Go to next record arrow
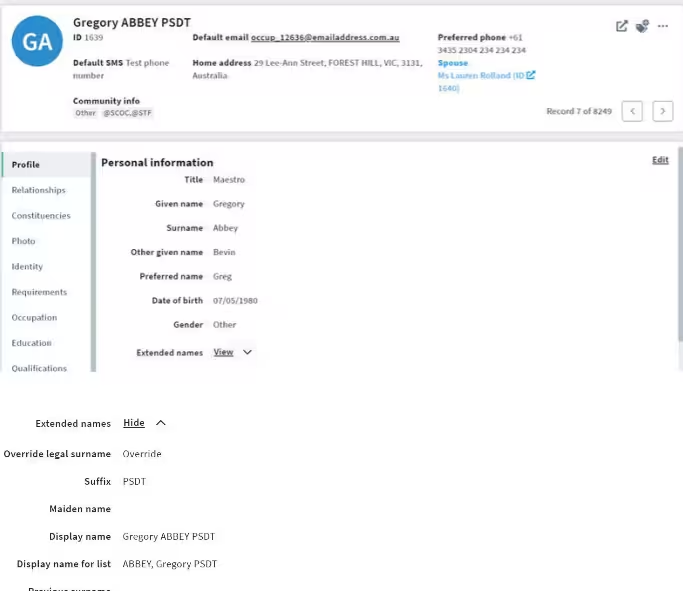Image resolution: width=683 pixels, height=591 pixels. point(663,111)
